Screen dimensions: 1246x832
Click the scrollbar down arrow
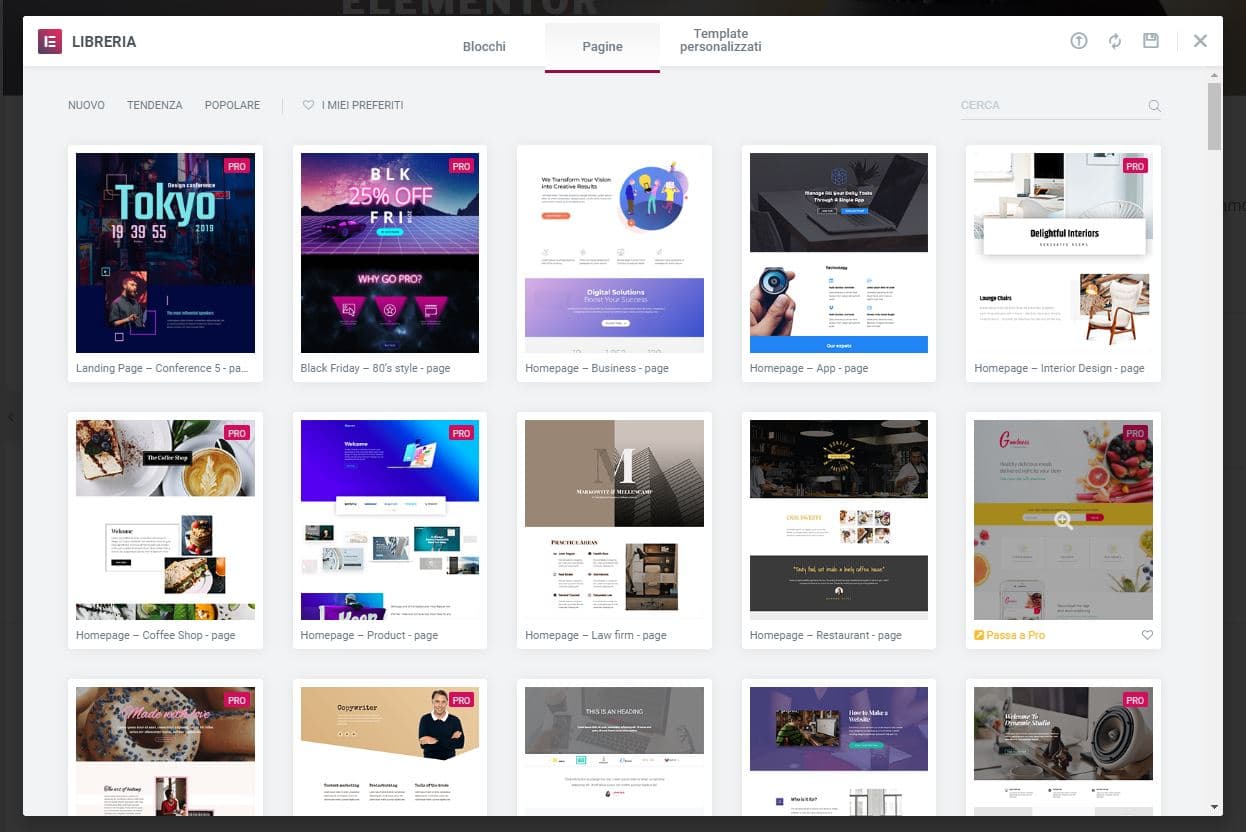pyautogui.click(x=1214, y=807)
